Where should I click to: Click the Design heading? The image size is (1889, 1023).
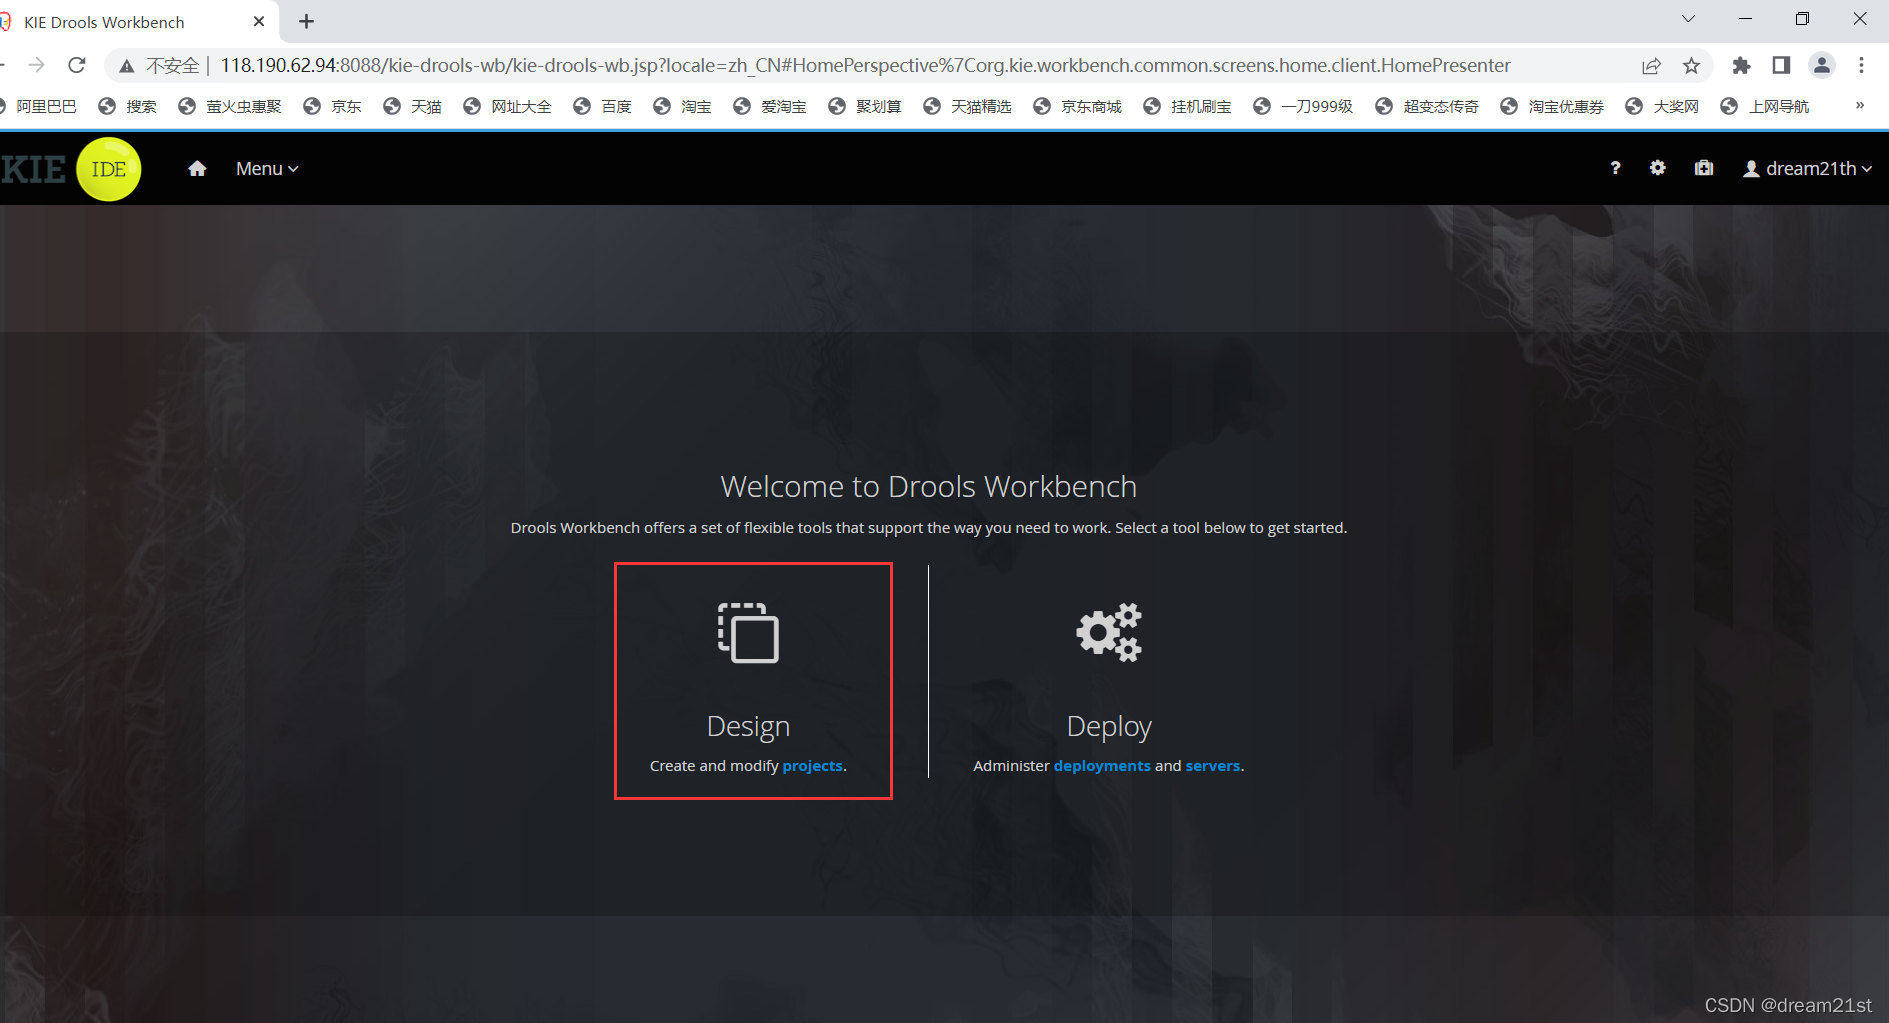point(748,726)
